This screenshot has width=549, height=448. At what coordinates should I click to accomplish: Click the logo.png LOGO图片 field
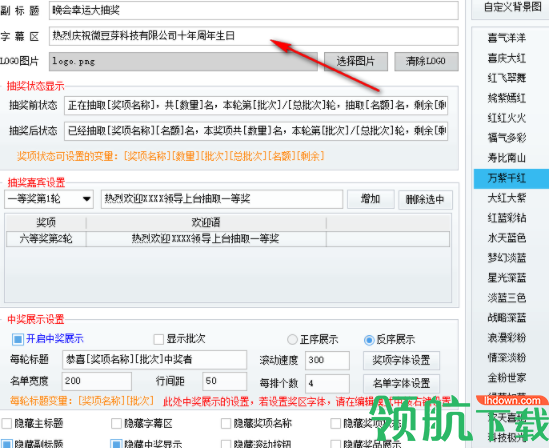183,62
